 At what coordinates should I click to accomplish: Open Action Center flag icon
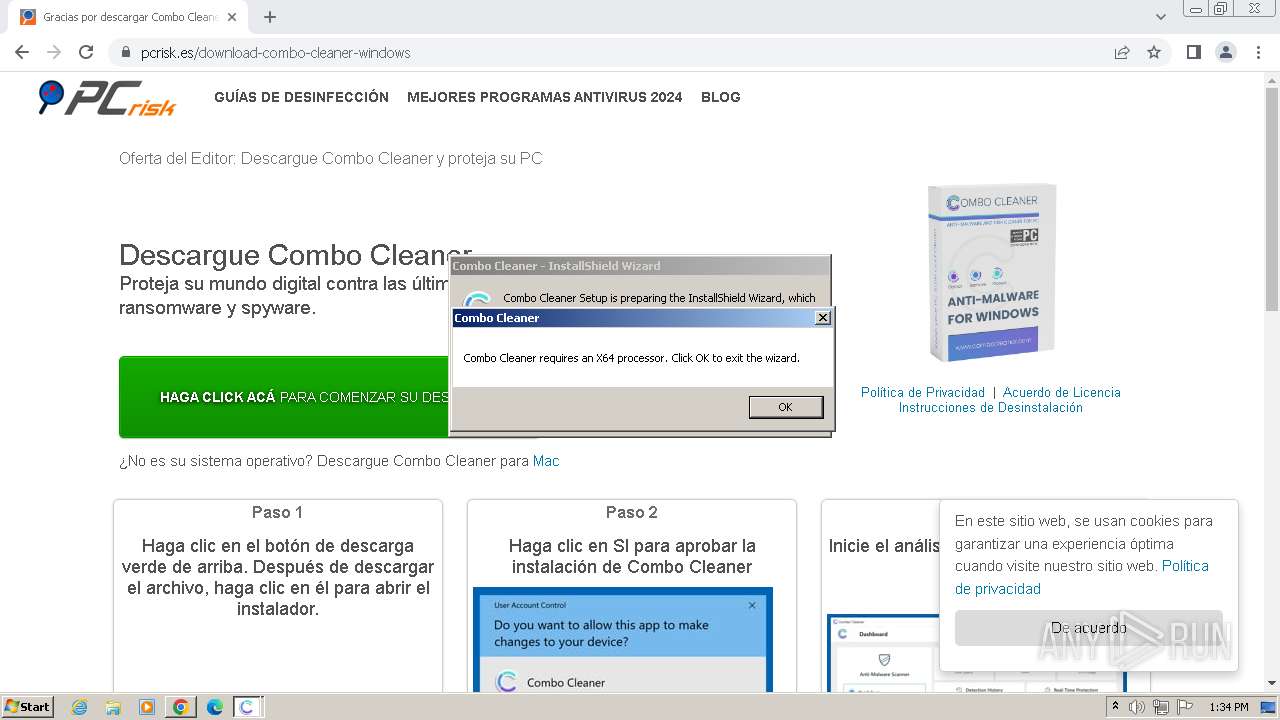1185,707
